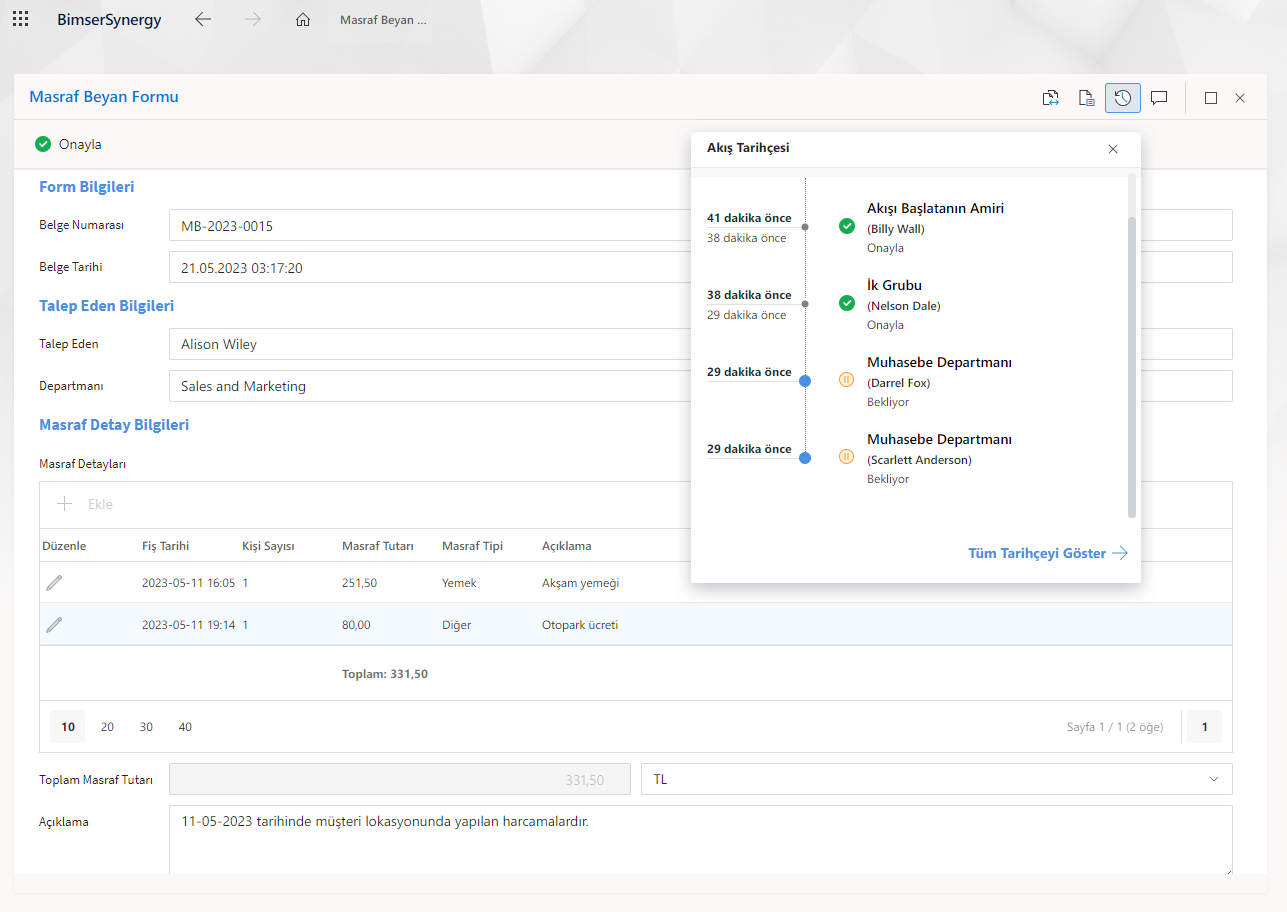Click the Toplam: 331,50 summary
The height and width of the screenshot is (912, 1287).
[x=385, y=674]
